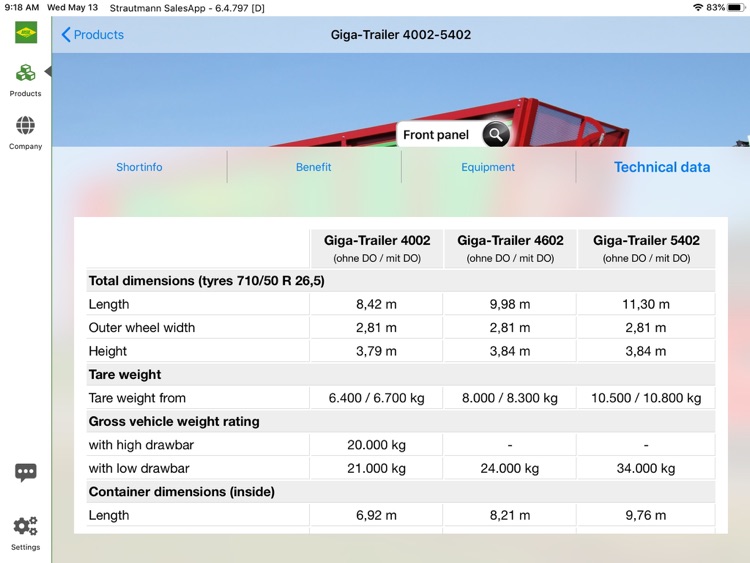Select the Outer wheel width row label
This screenshot has height=563, width=750.
[x=142, y=328]
